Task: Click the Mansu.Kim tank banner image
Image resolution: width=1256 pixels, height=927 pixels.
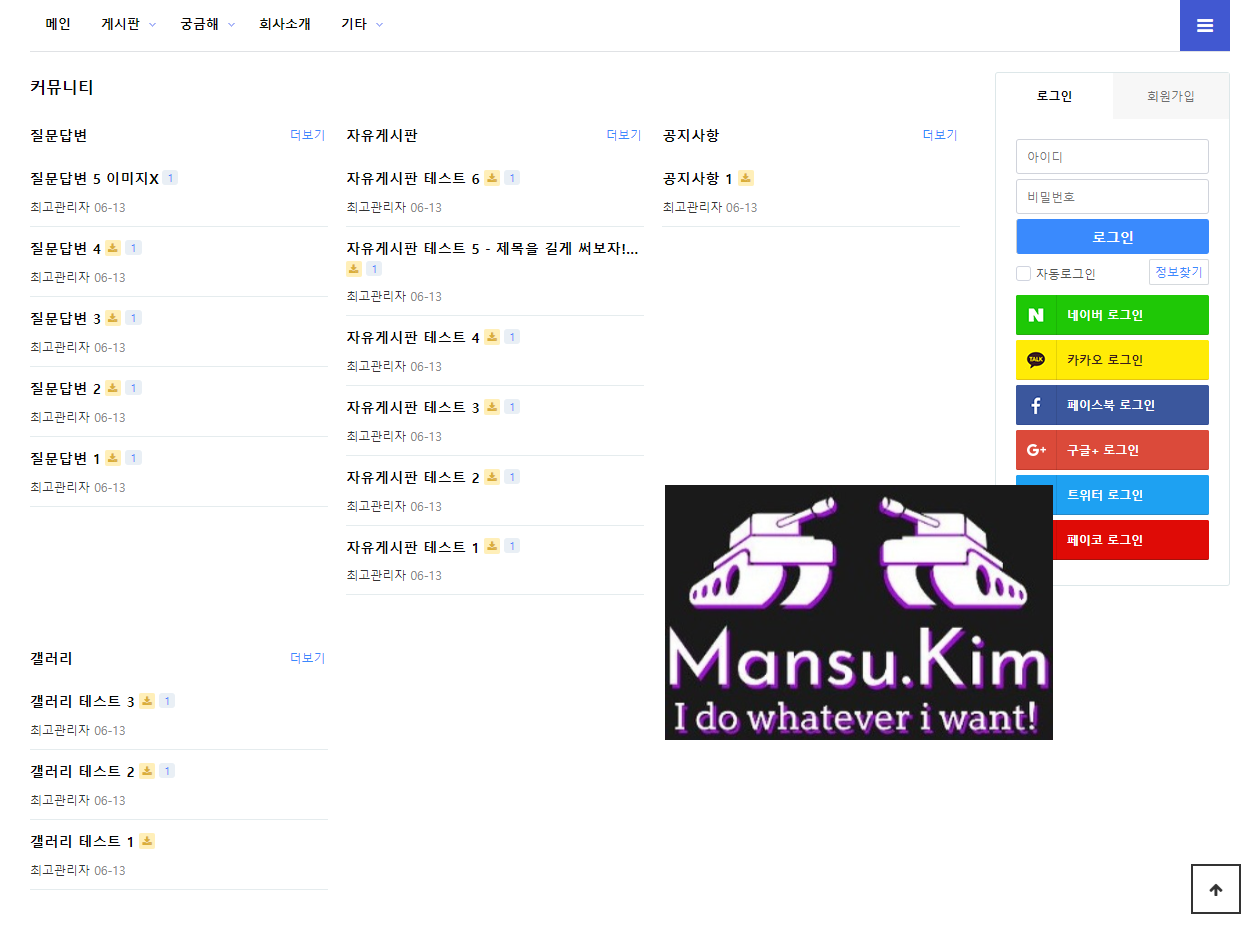Action: click(858, 612)
